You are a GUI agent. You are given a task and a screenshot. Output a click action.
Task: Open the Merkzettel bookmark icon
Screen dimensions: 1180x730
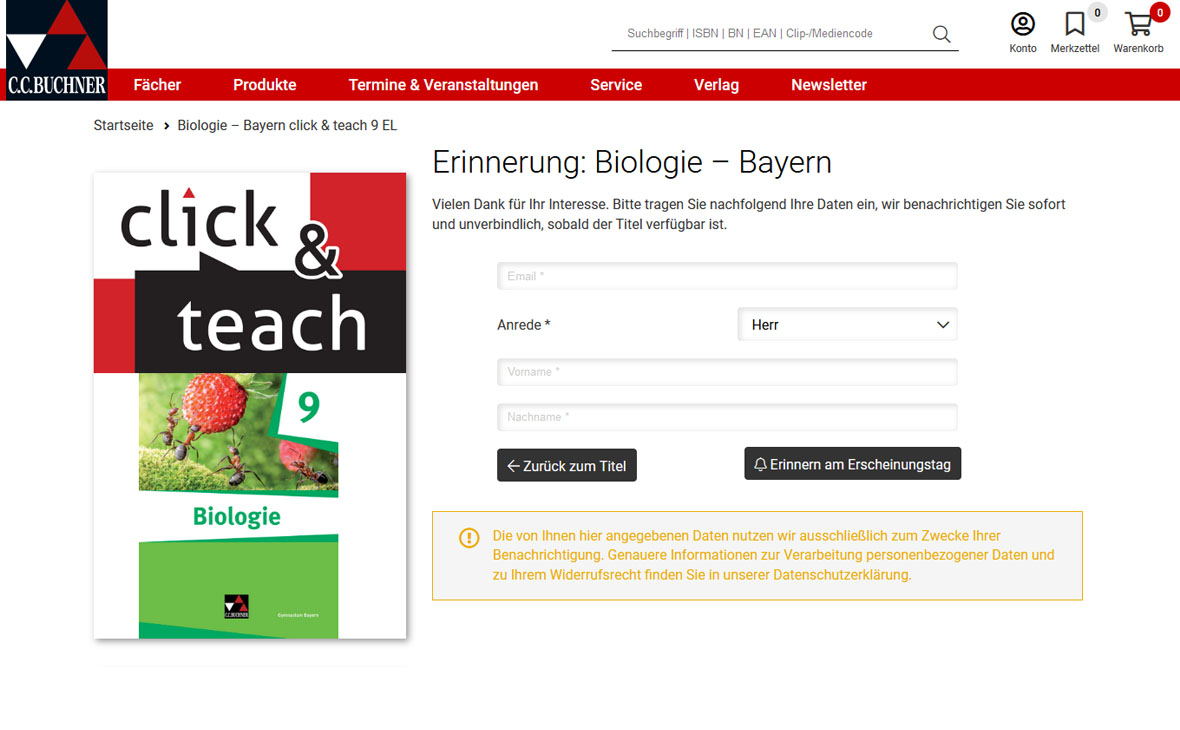pos(1075,24)
